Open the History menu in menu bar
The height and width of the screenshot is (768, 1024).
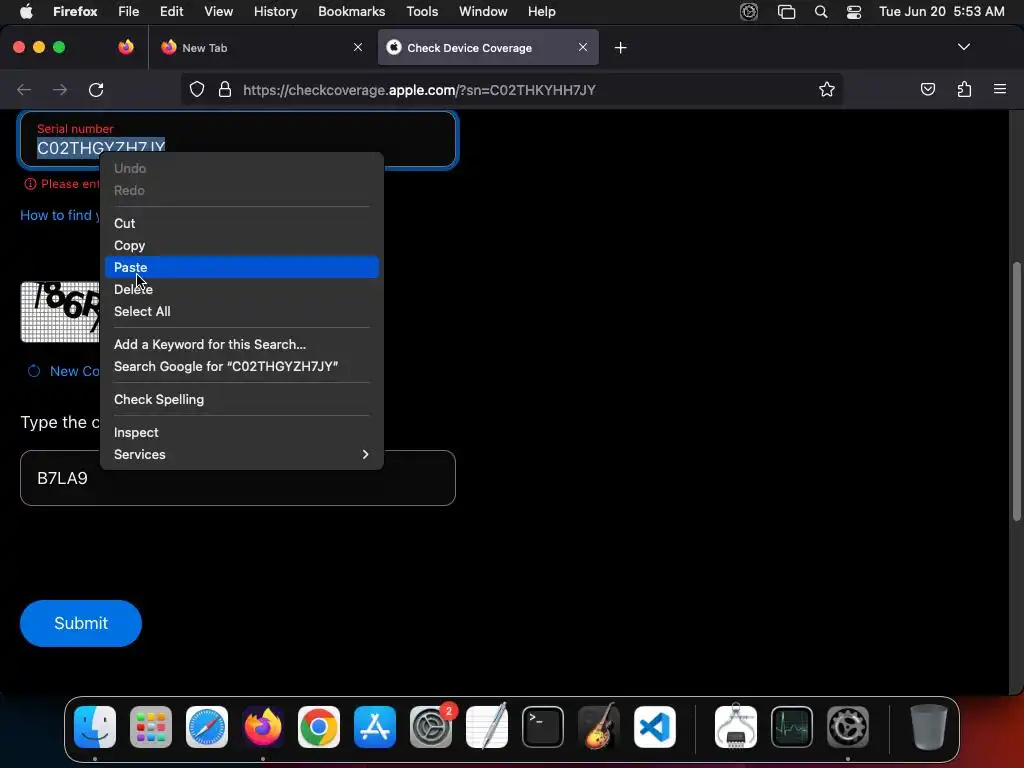(275, 12)
